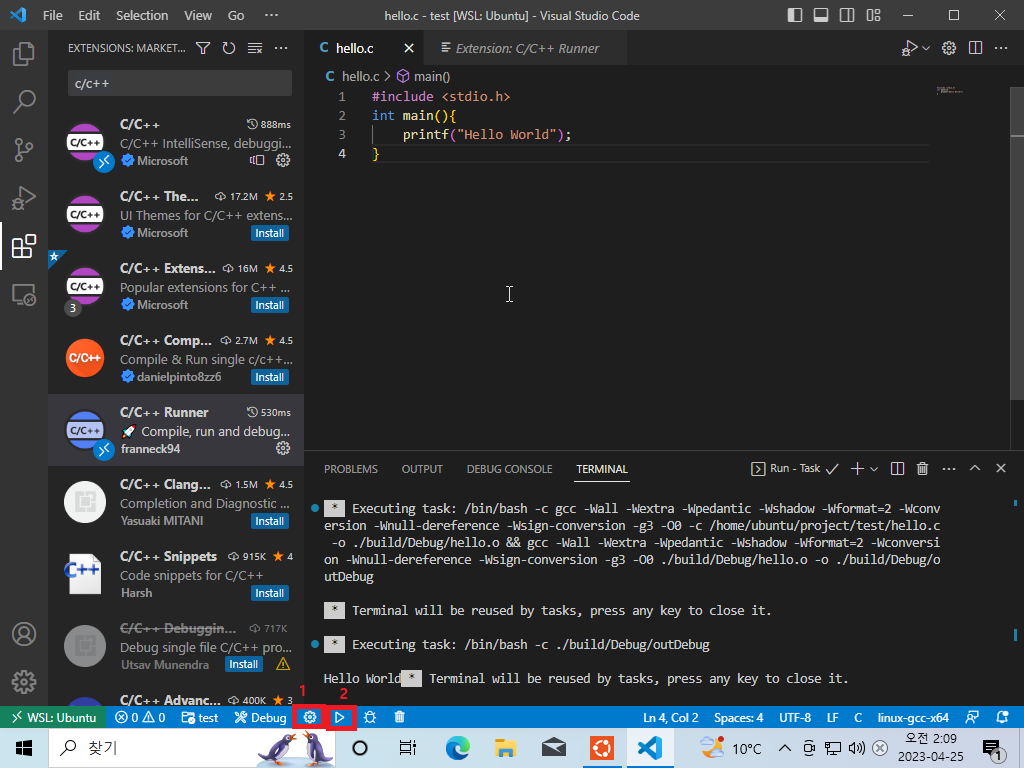Click linux-gcc-x64 configuration in status bar
This screenshot has width=1024, height=768.
point(913,717)
